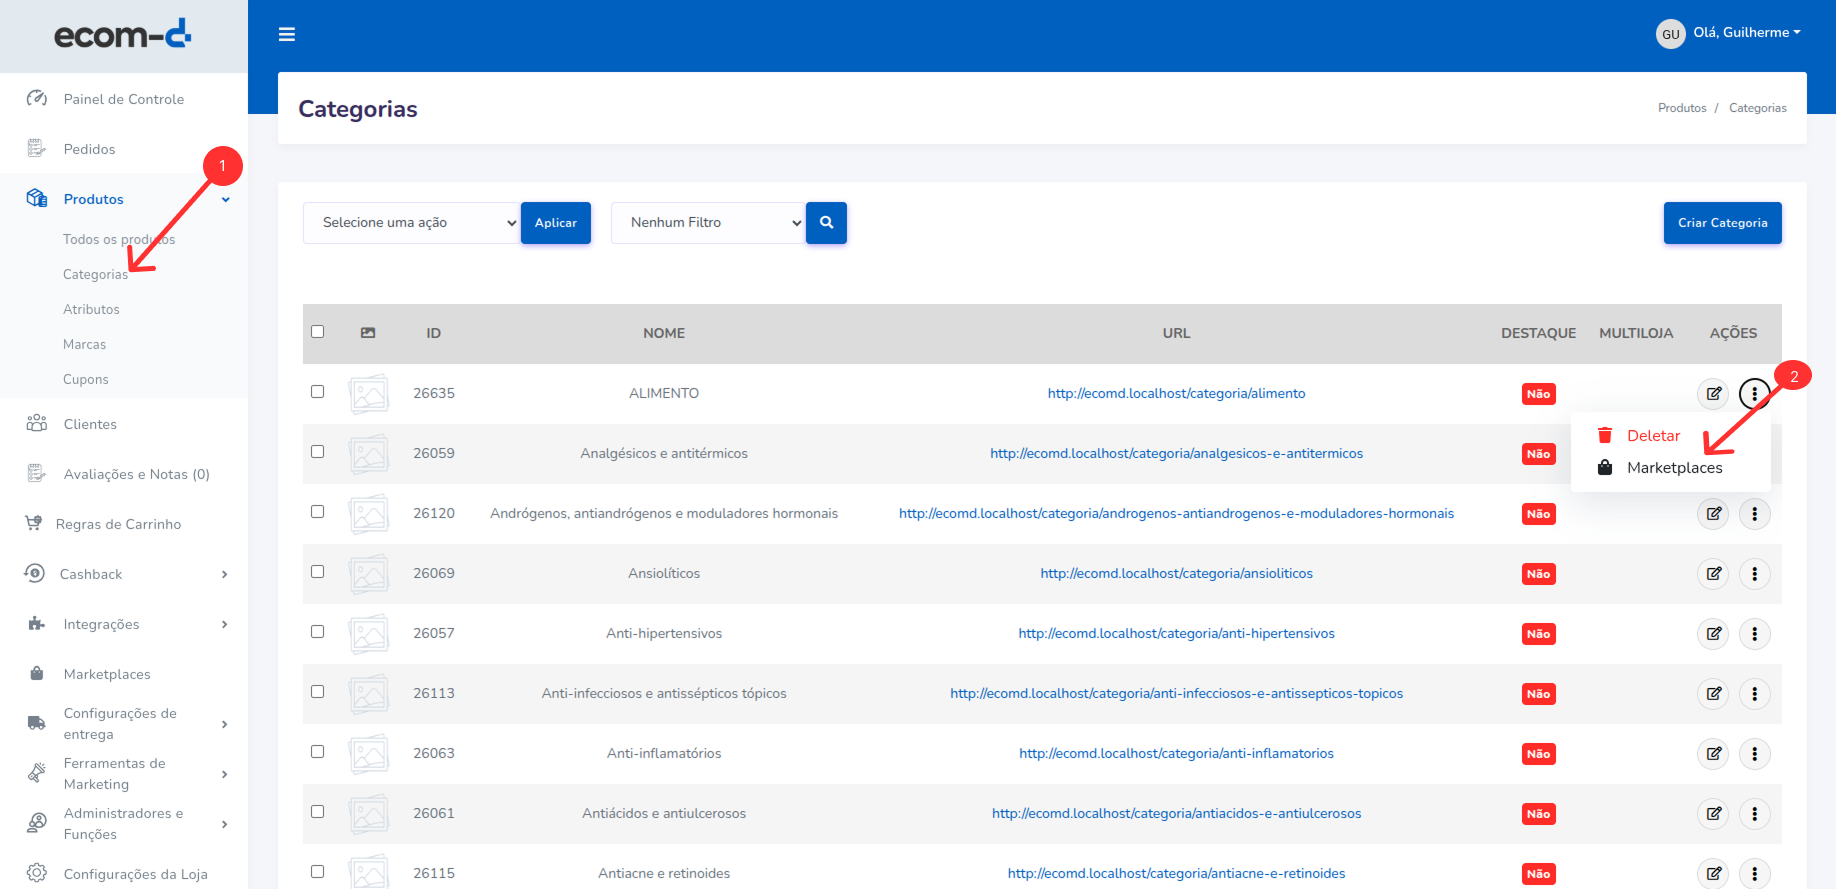Expand Administradores e Funções chevron
The height and width of the screenshot is (891, 1836).
(x=225, y=824)
